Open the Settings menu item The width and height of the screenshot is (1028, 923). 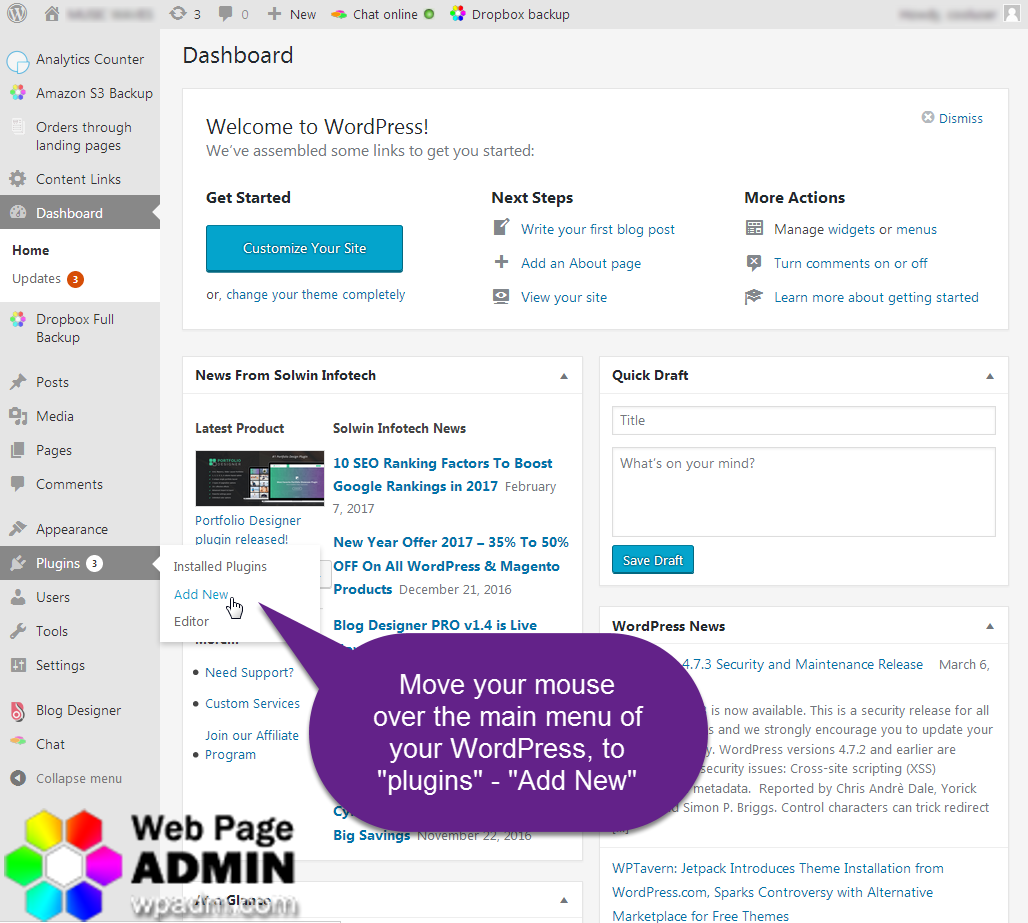pyautogui.click(x=80, y=665)
